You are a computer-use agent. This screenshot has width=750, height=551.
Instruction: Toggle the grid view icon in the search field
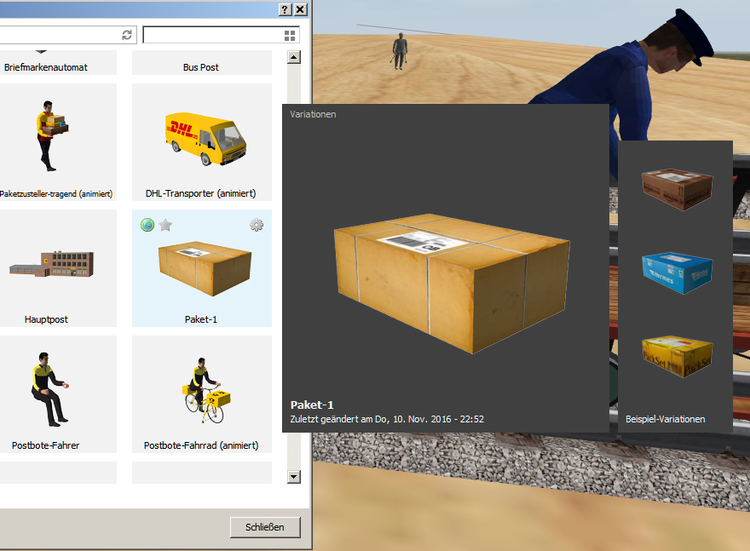[x=290, y=35]
